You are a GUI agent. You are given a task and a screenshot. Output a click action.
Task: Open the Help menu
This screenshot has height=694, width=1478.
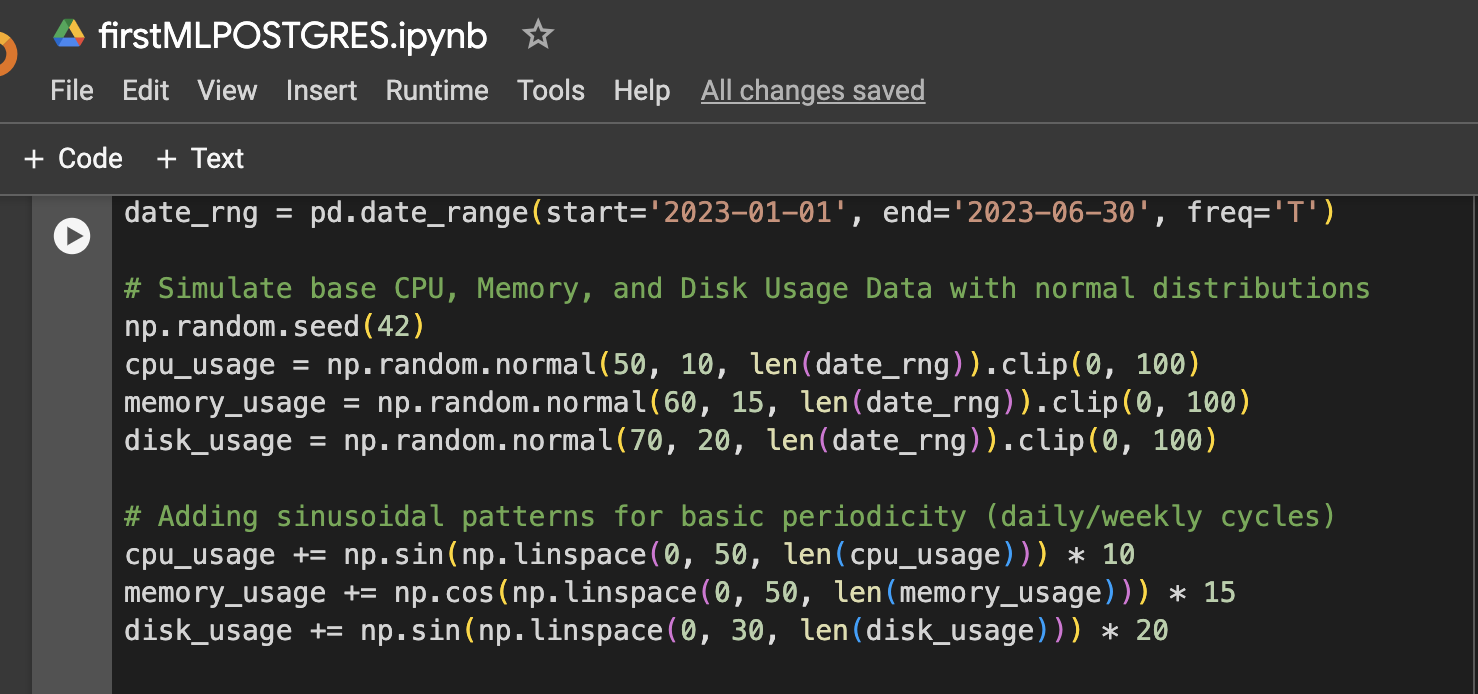pyautogui.click(x=642, y=91)
